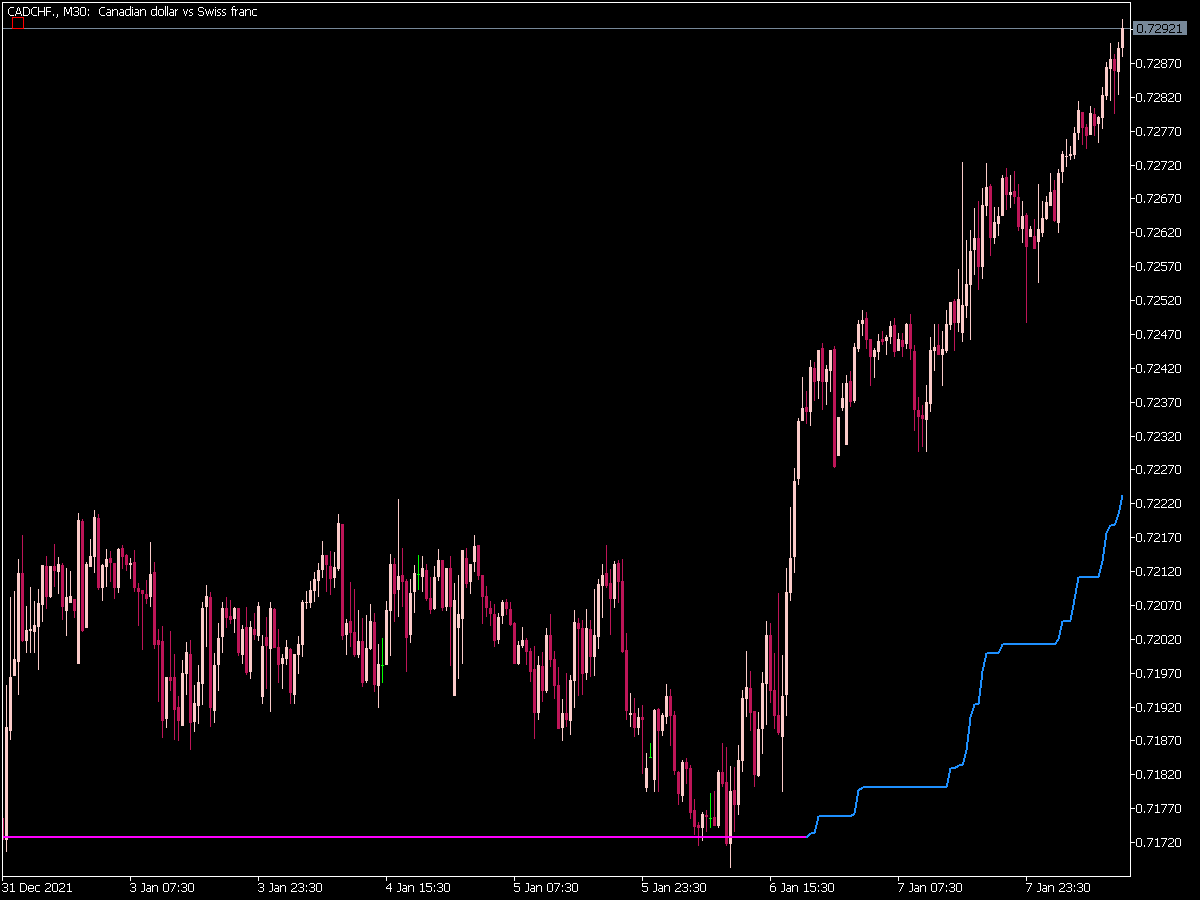Click the 7 Jan 07:30 time axis label
Viewport: 1200px width, 900px height.
pos(930,887)
